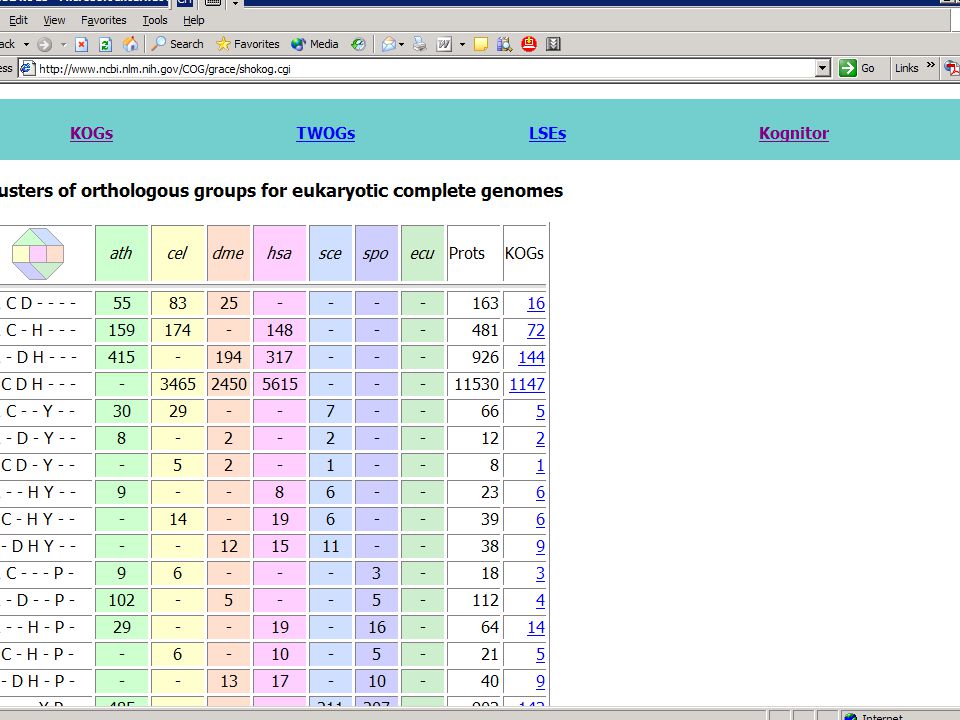Click the 'sce' column header
The width and height of the screenshot is (960, 720).
[x=330, y=253]
